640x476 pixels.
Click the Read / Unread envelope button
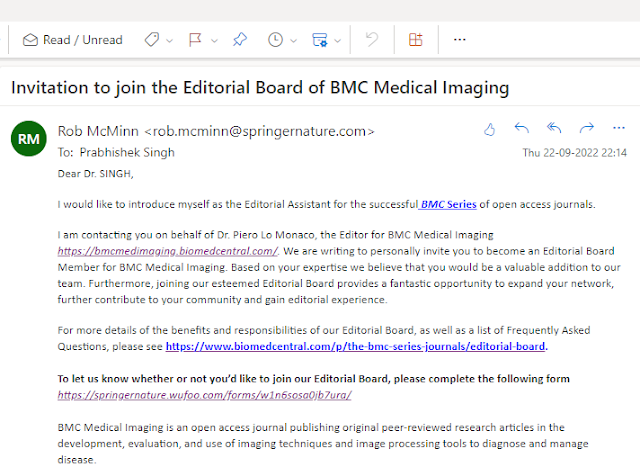(x=73, y=40)
